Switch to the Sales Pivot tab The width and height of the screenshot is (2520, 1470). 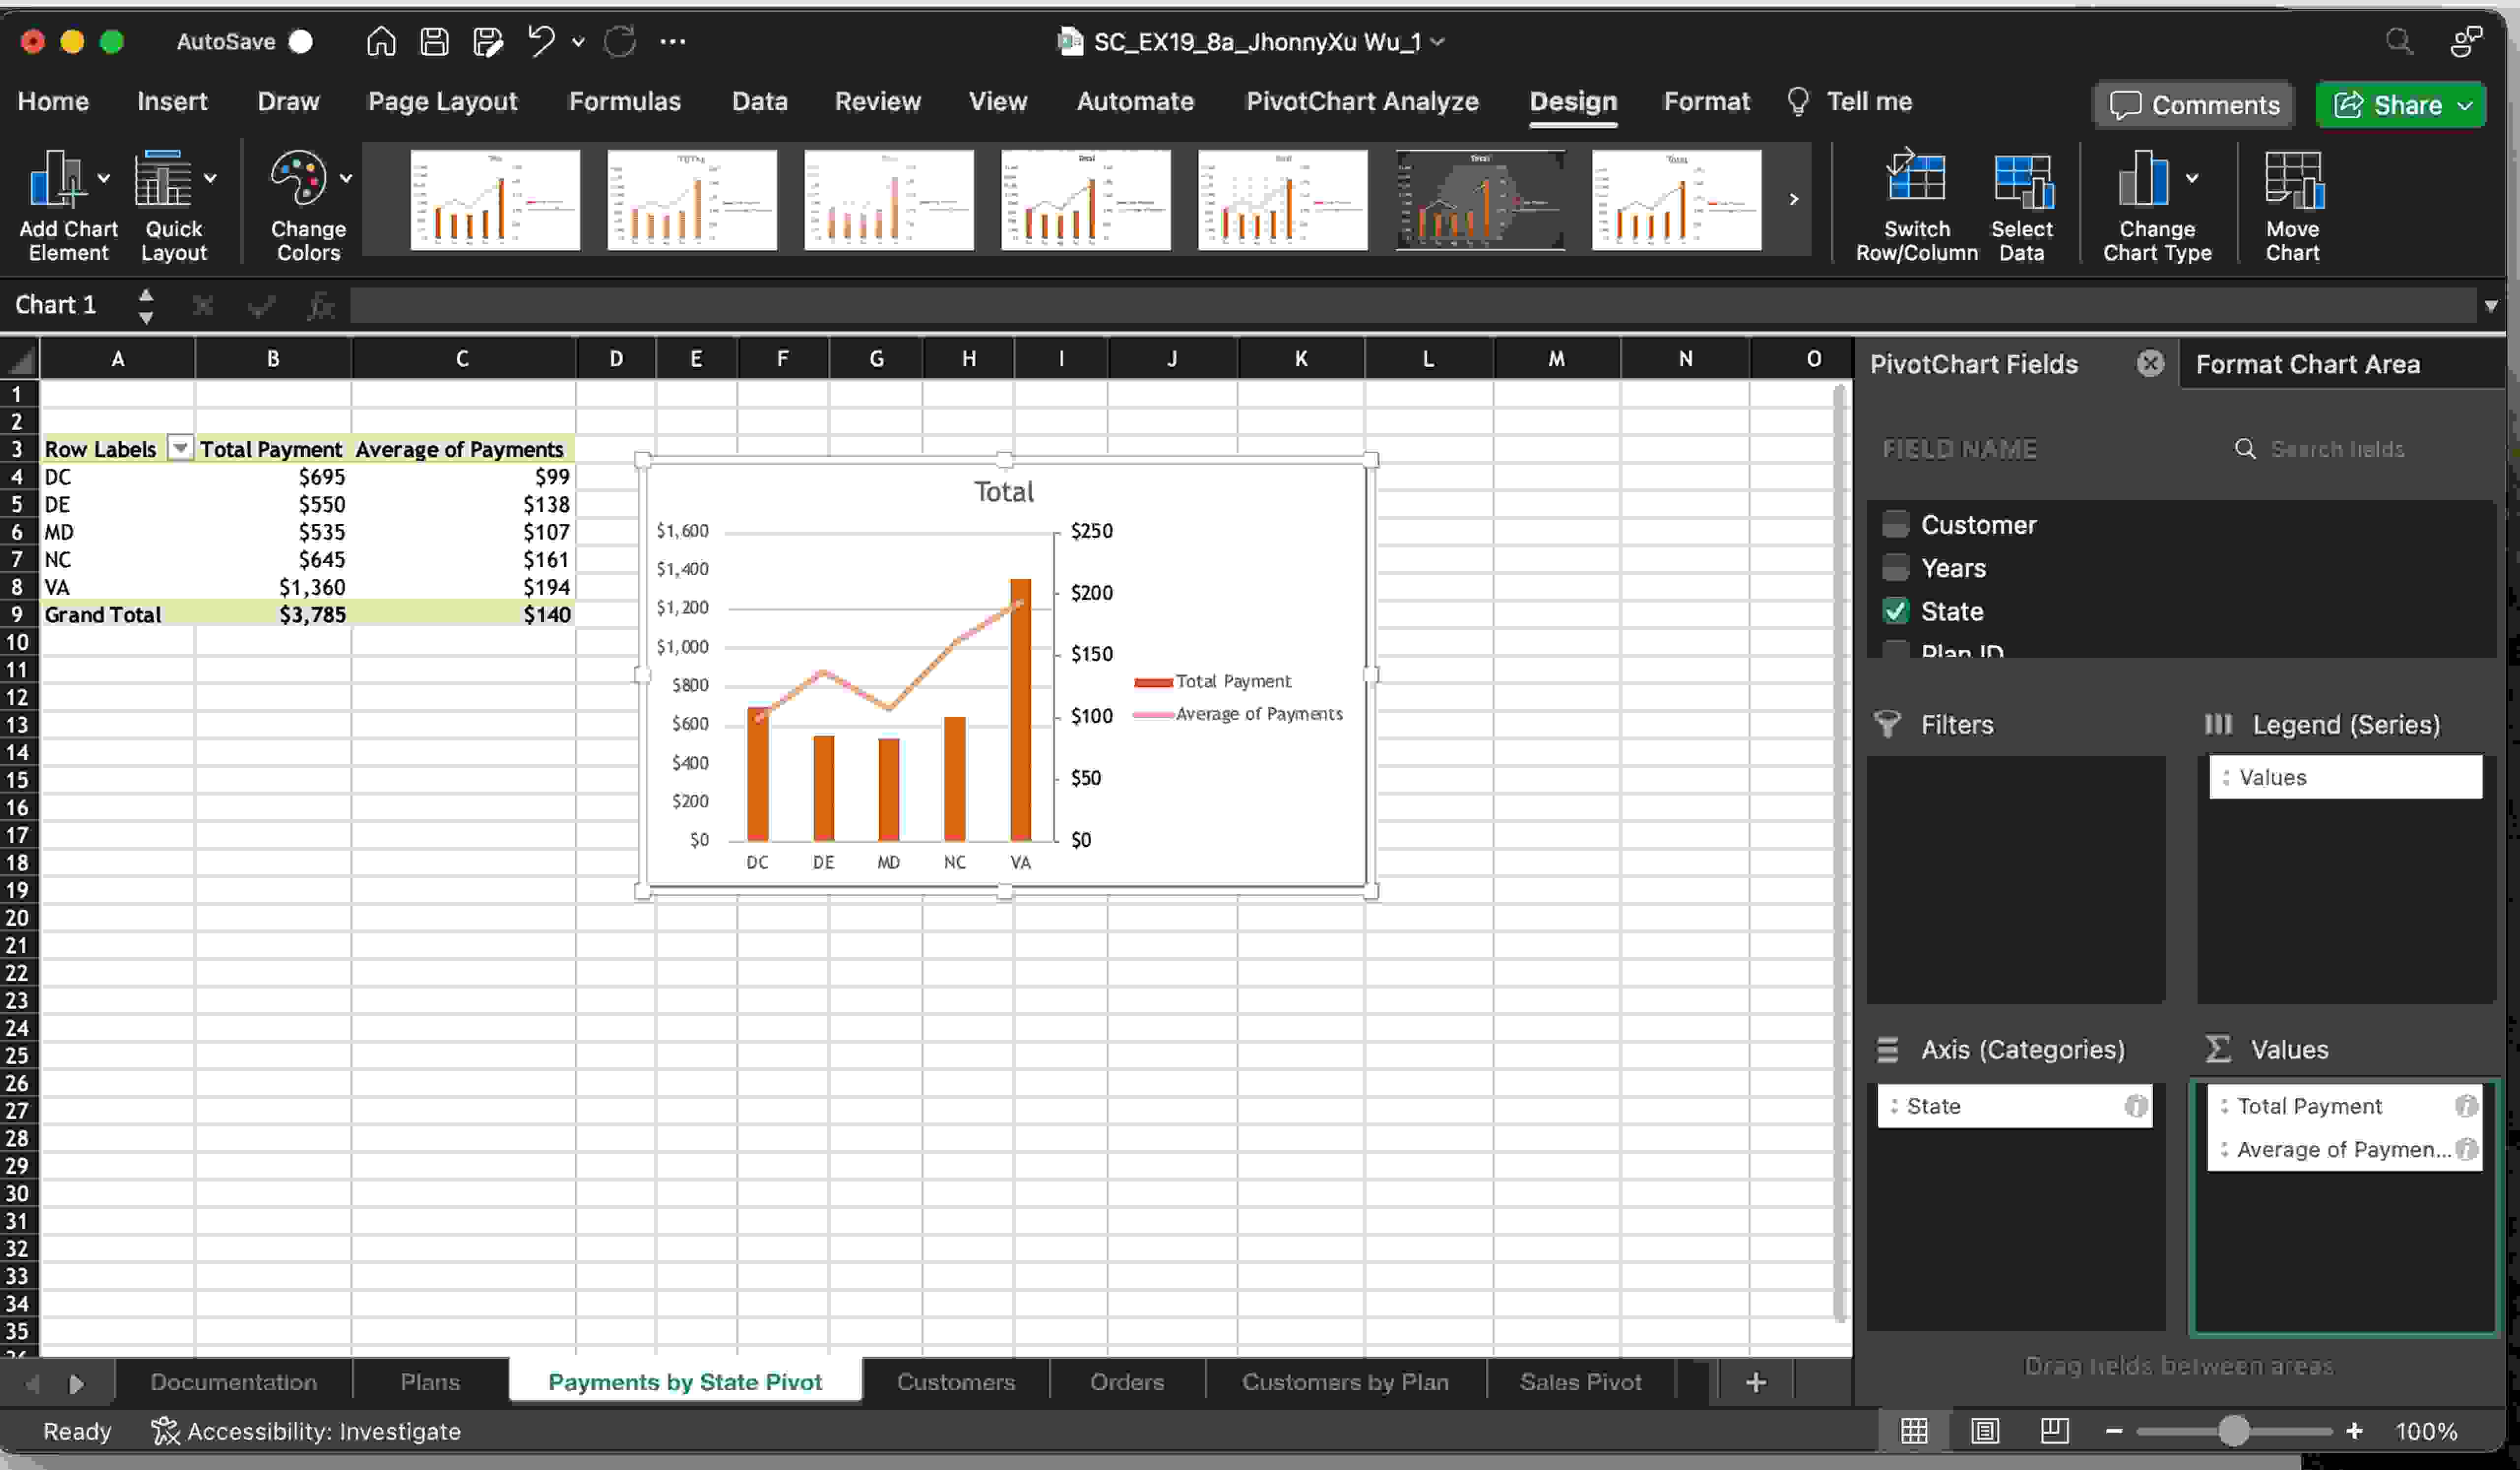1580,1381
